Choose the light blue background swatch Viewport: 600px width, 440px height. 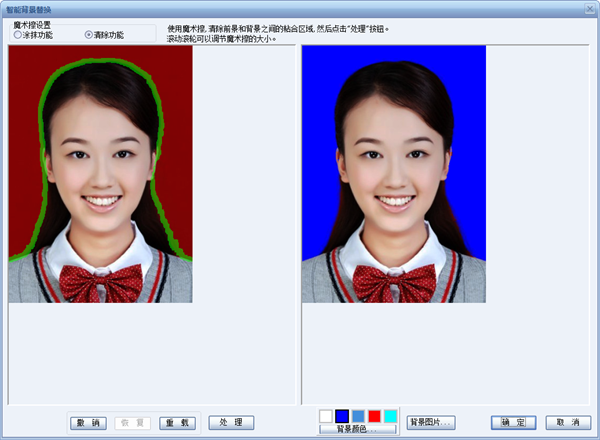click(x=358, y=416)
